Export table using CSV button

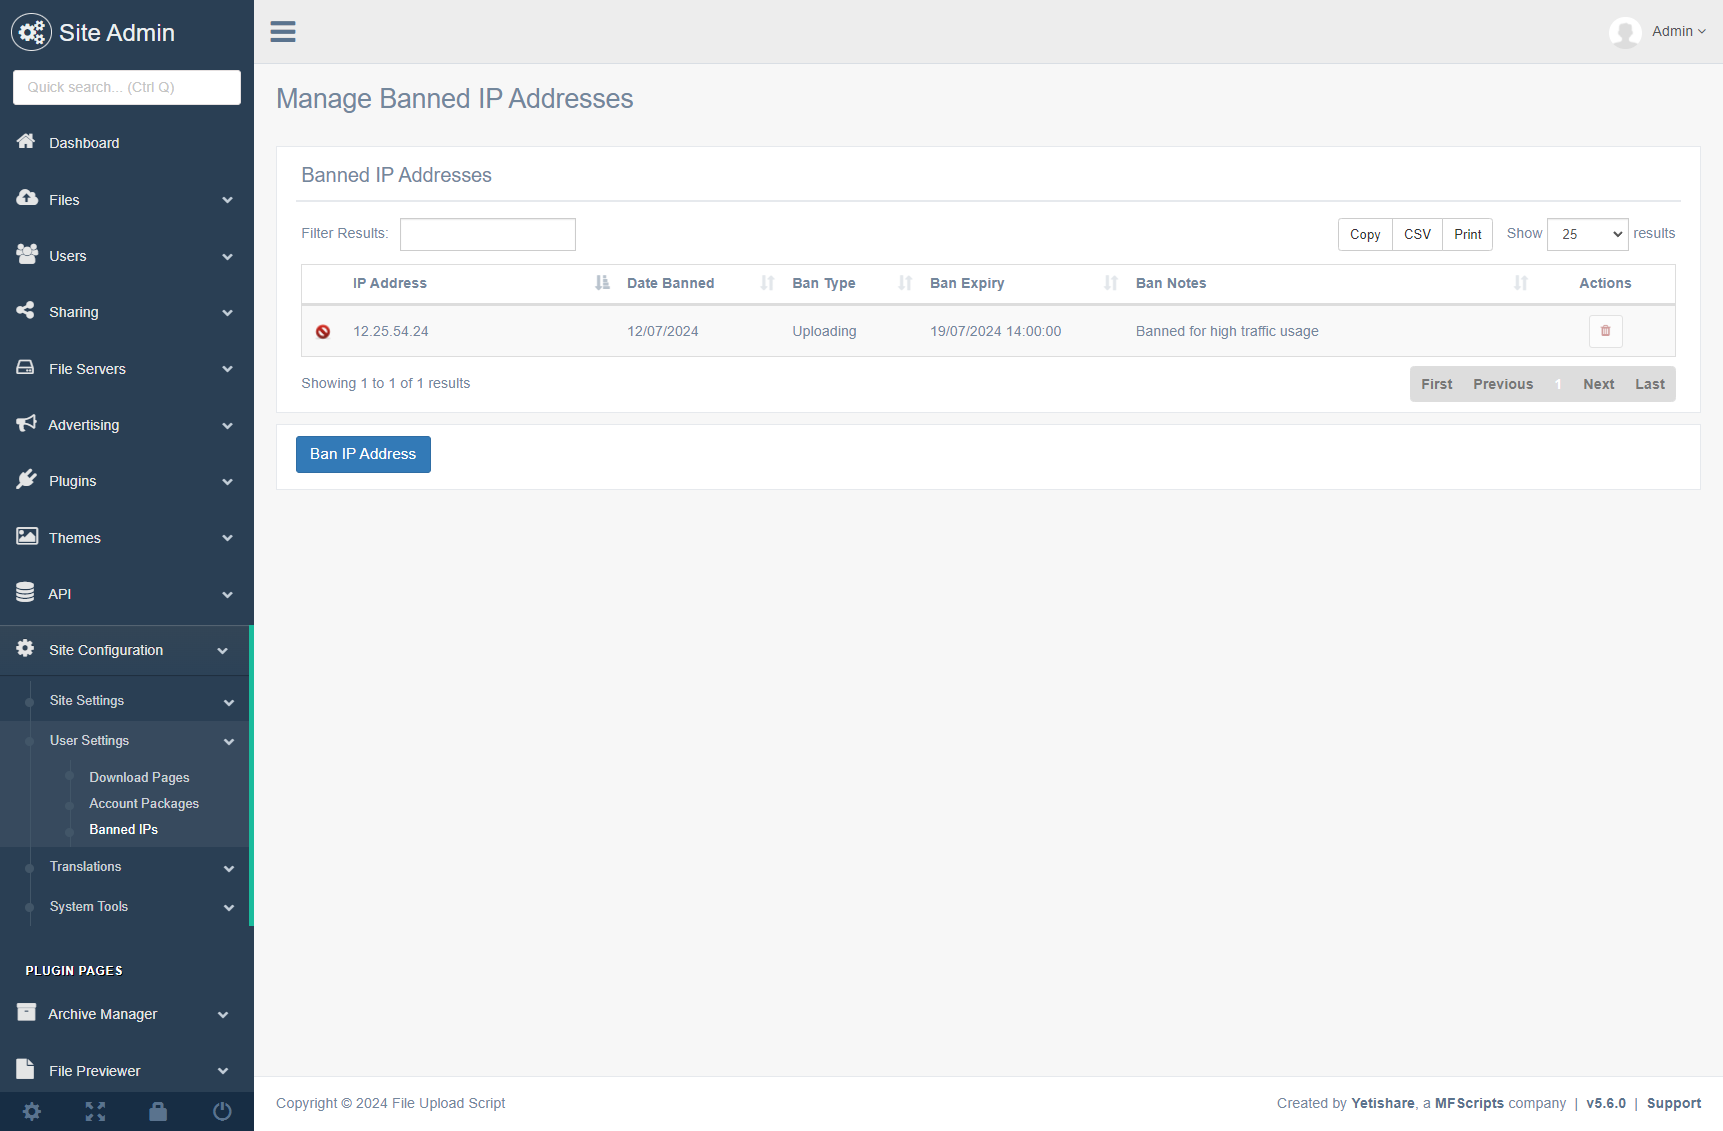coord(1417,234)
